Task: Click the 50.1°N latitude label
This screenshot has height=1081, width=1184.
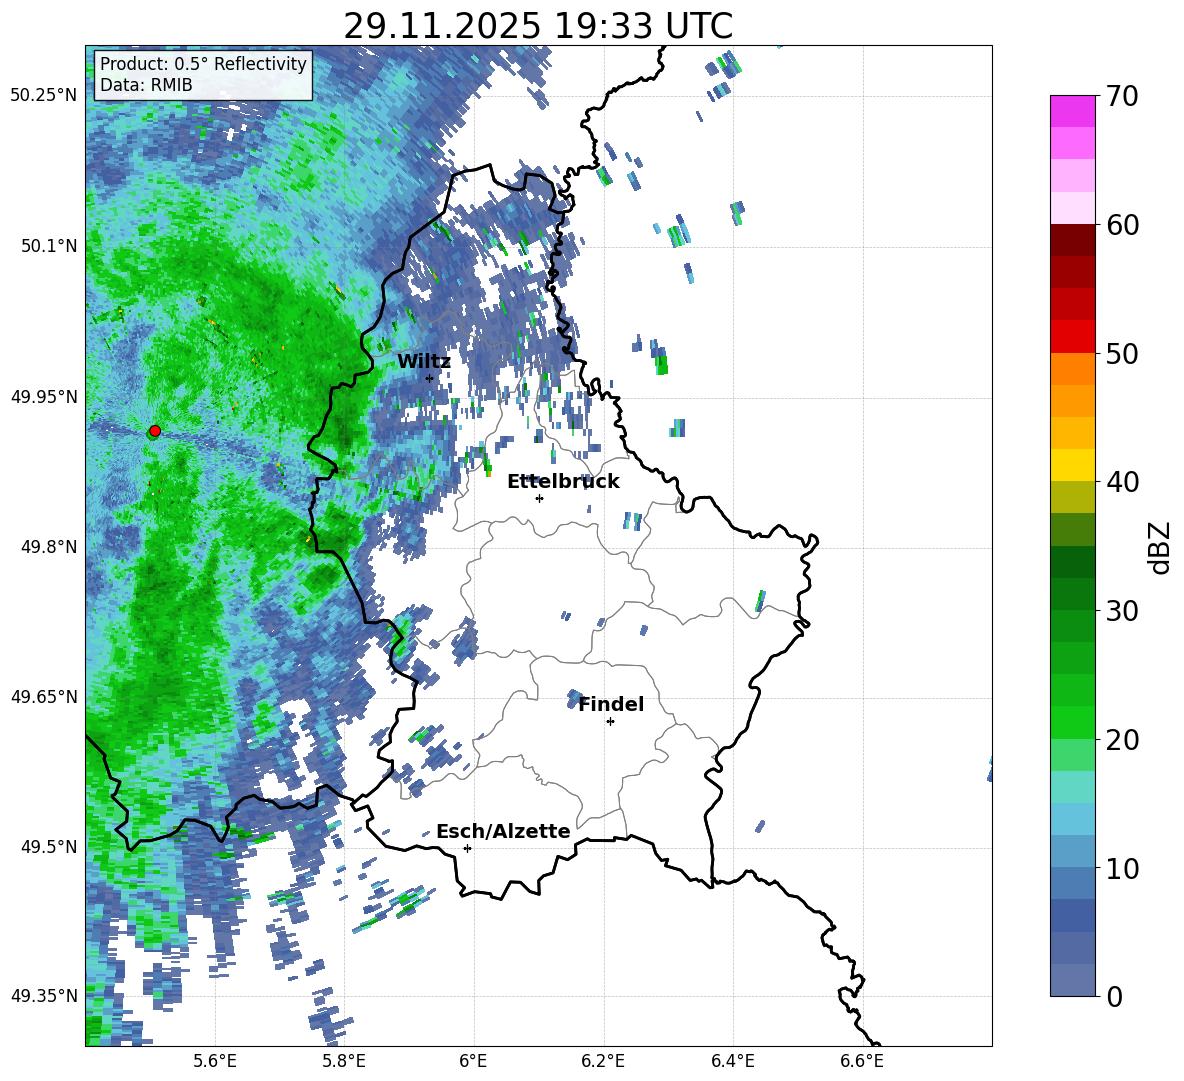Action: coord(49,246)
